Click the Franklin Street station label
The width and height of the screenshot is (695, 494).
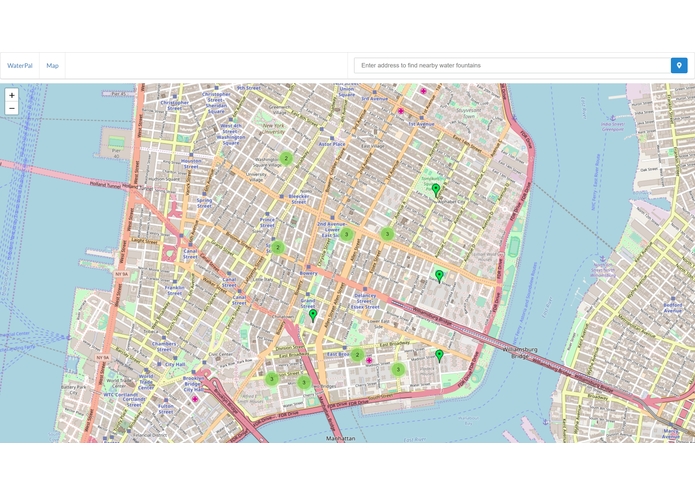175,290
